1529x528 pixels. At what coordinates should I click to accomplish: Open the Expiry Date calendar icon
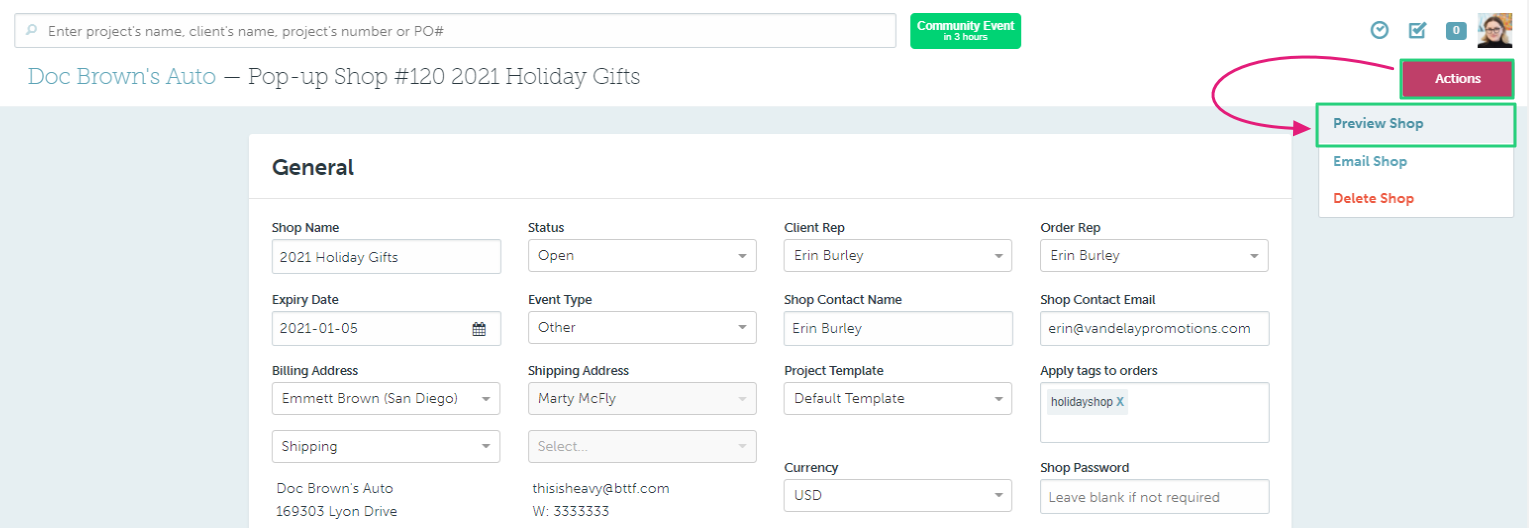pos(479,328)
